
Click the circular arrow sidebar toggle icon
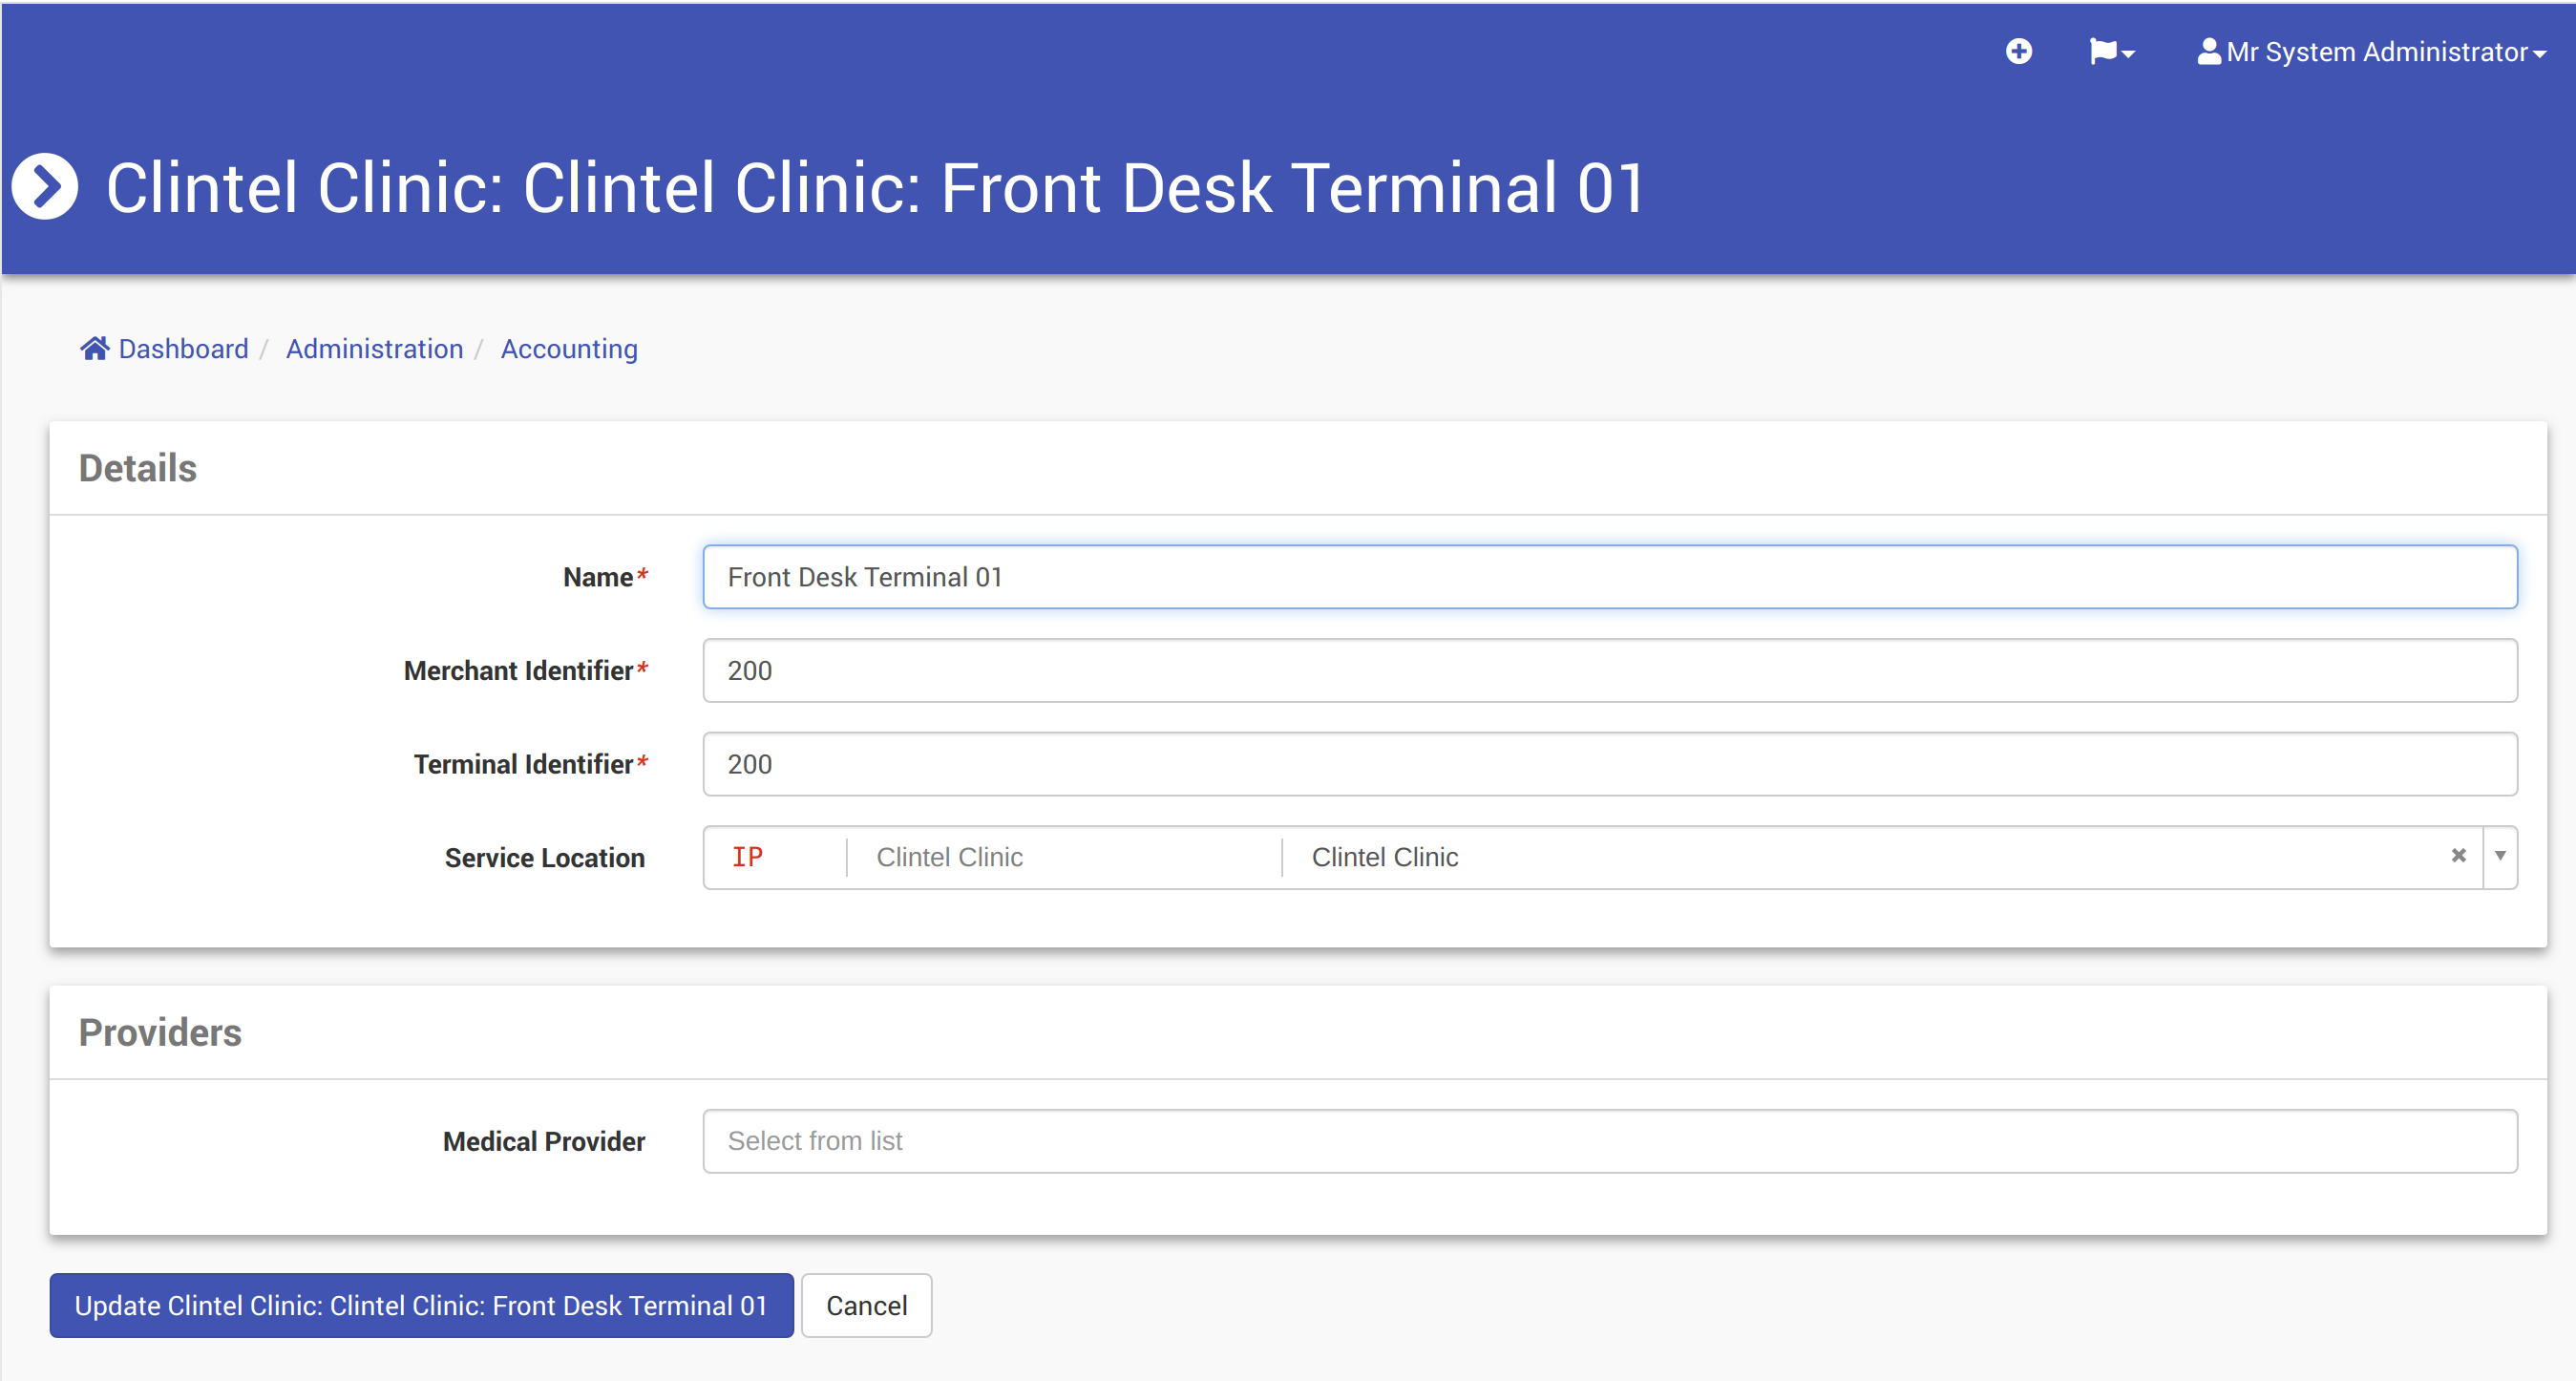[44, 187]
